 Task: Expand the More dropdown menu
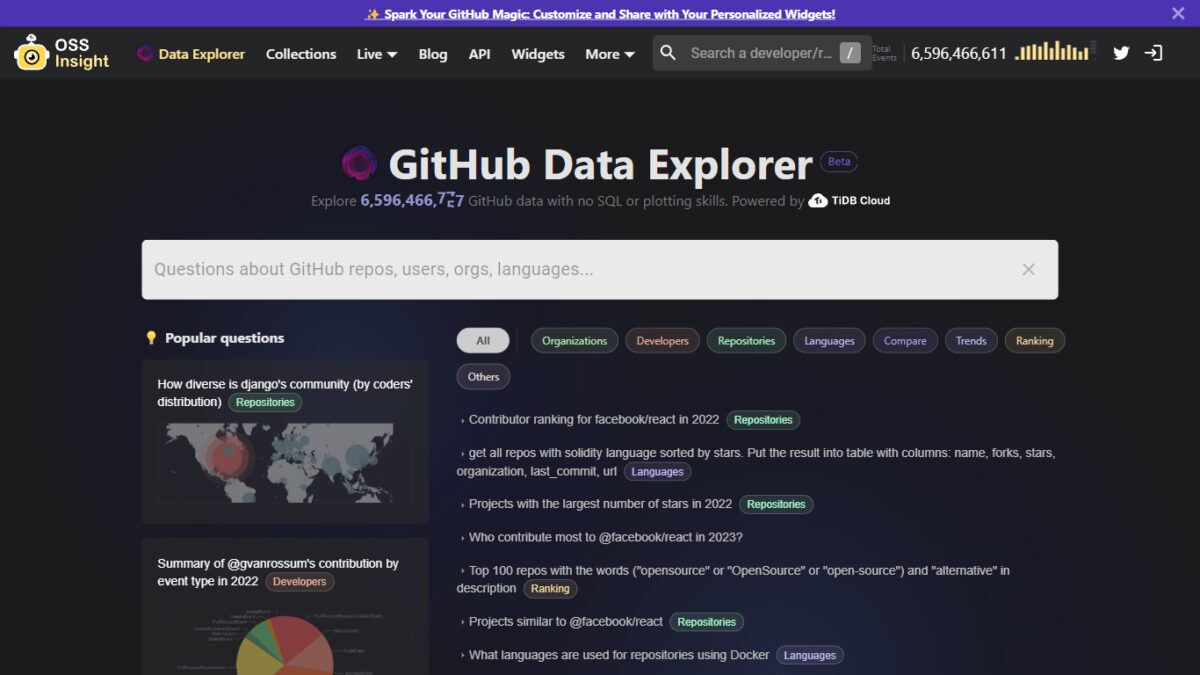[610, 54]
